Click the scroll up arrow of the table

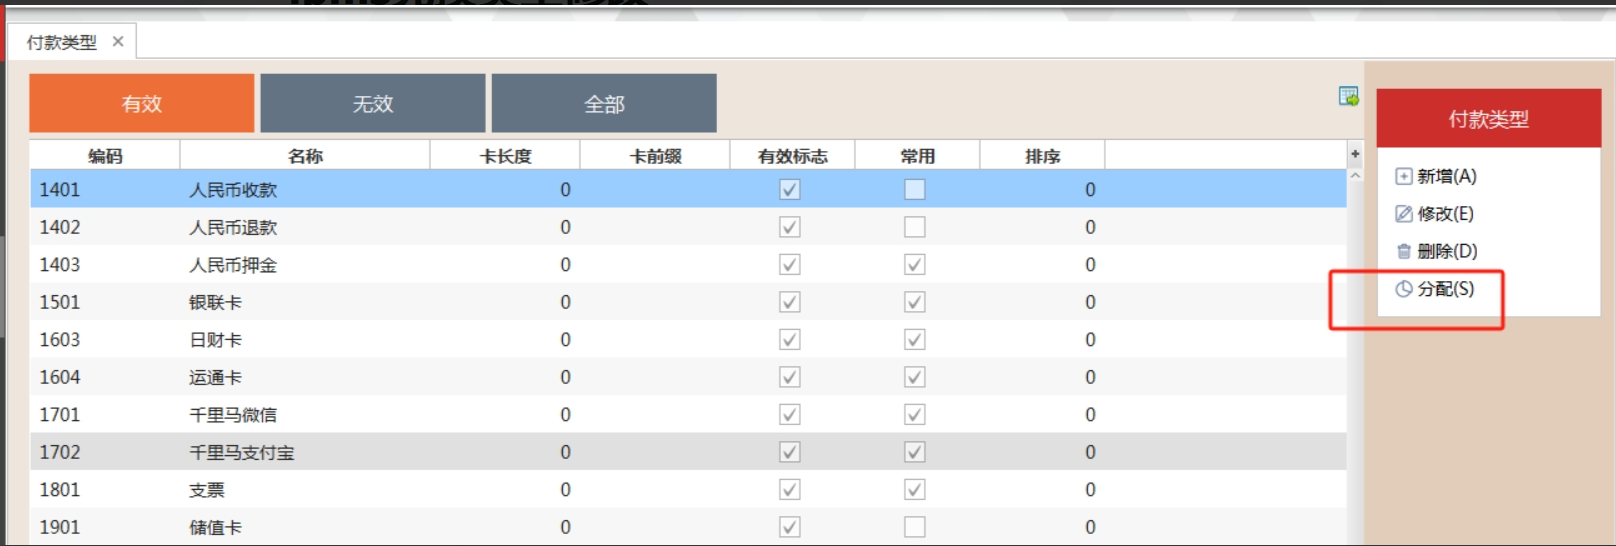1355,176
